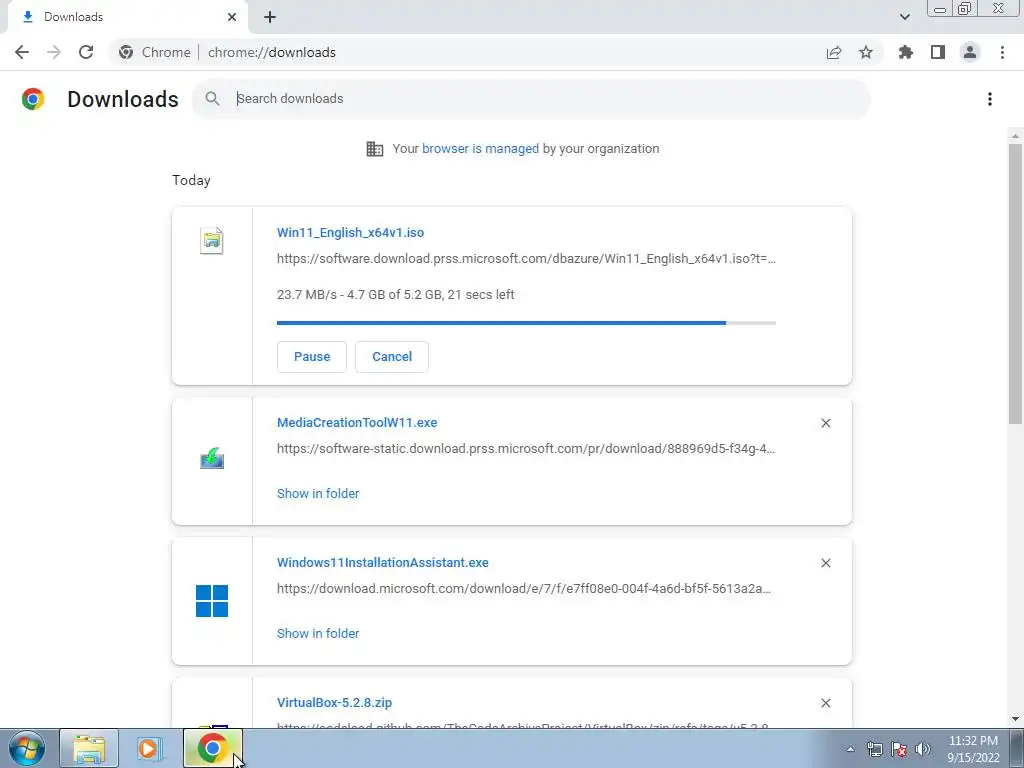Remove Windows11InstallationAssistant.exe from list

pyautogui.click(x=825, y=563)
